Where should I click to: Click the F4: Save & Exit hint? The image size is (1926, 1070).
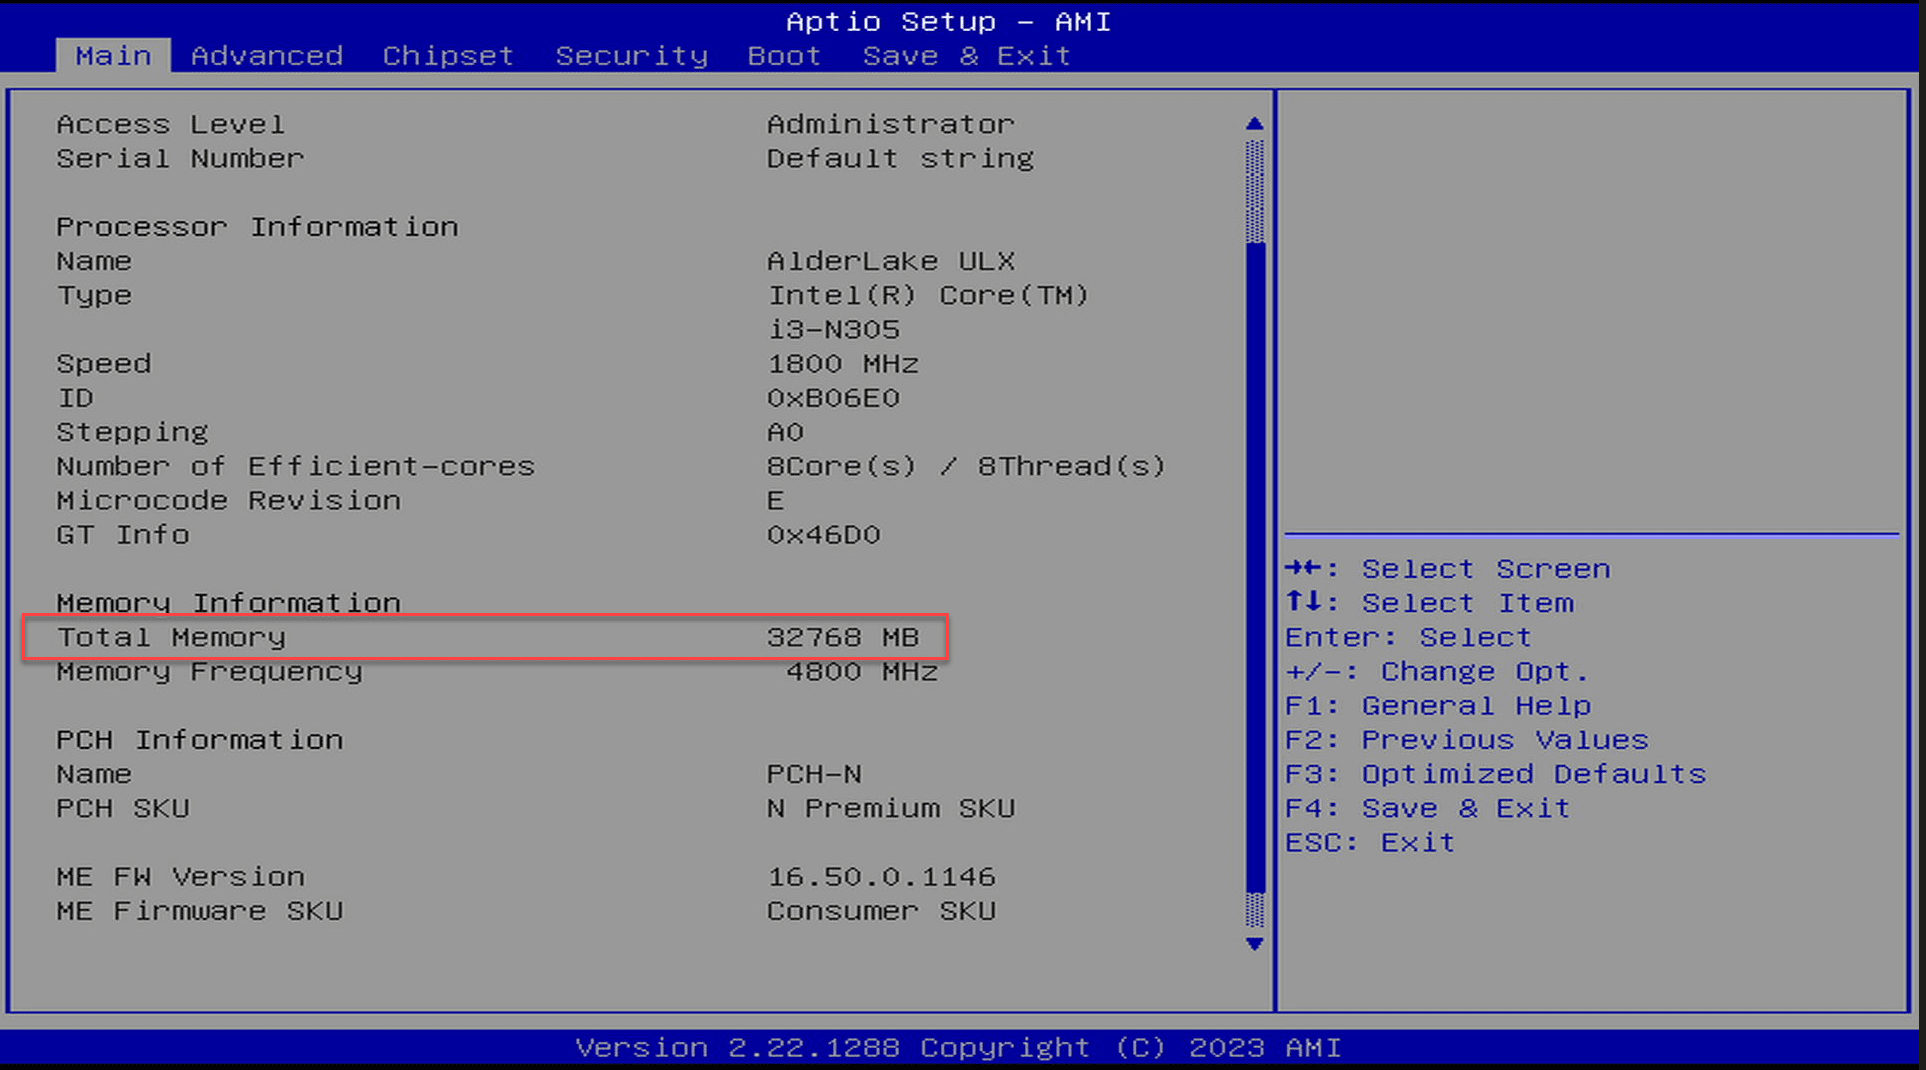[1427, 808]
